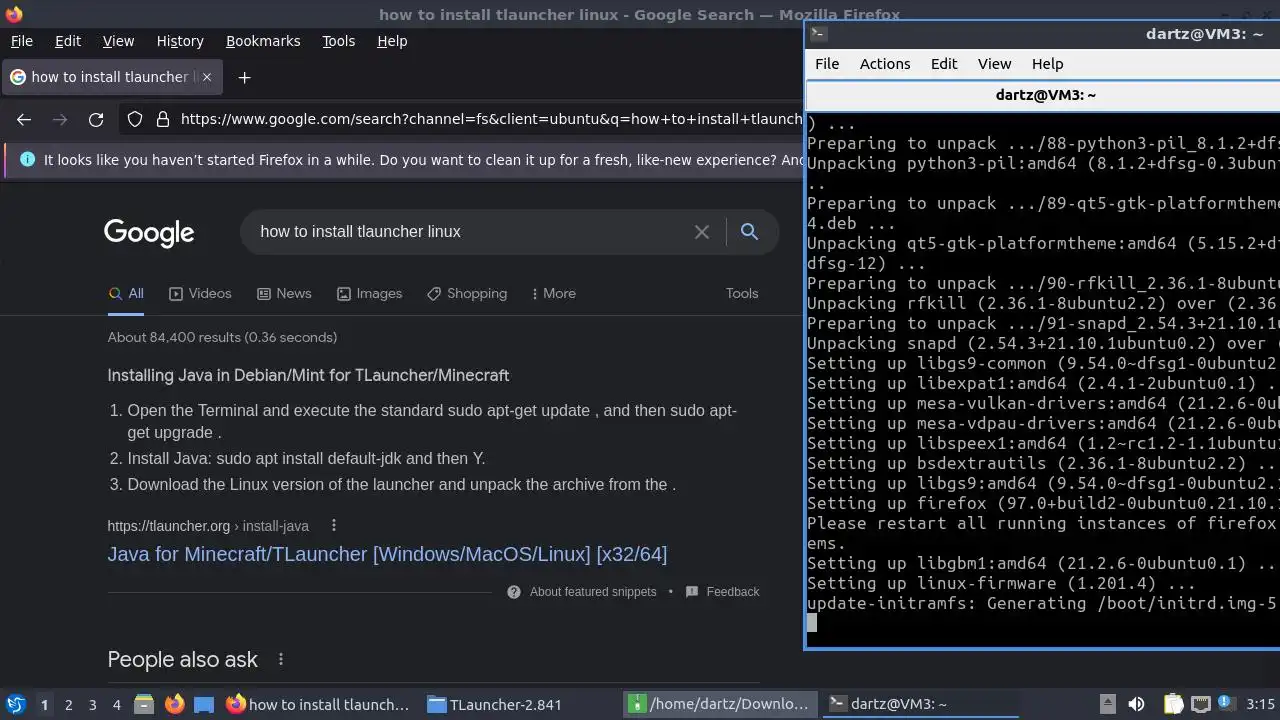Open the terminal's Help menu
Image resolution: width=1280 pixels, height=720 pixels.
[1047, 64]
